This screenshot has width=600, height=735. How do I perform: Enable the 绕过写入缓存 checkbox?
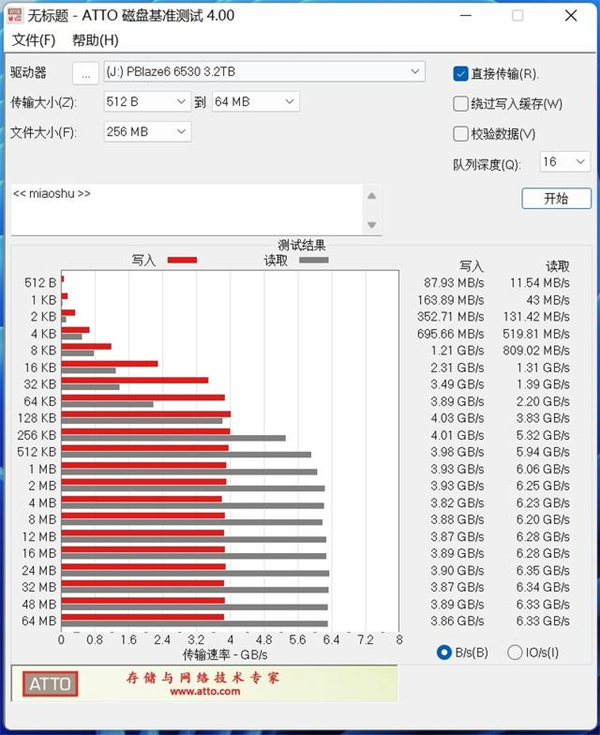tap(461, 104)
